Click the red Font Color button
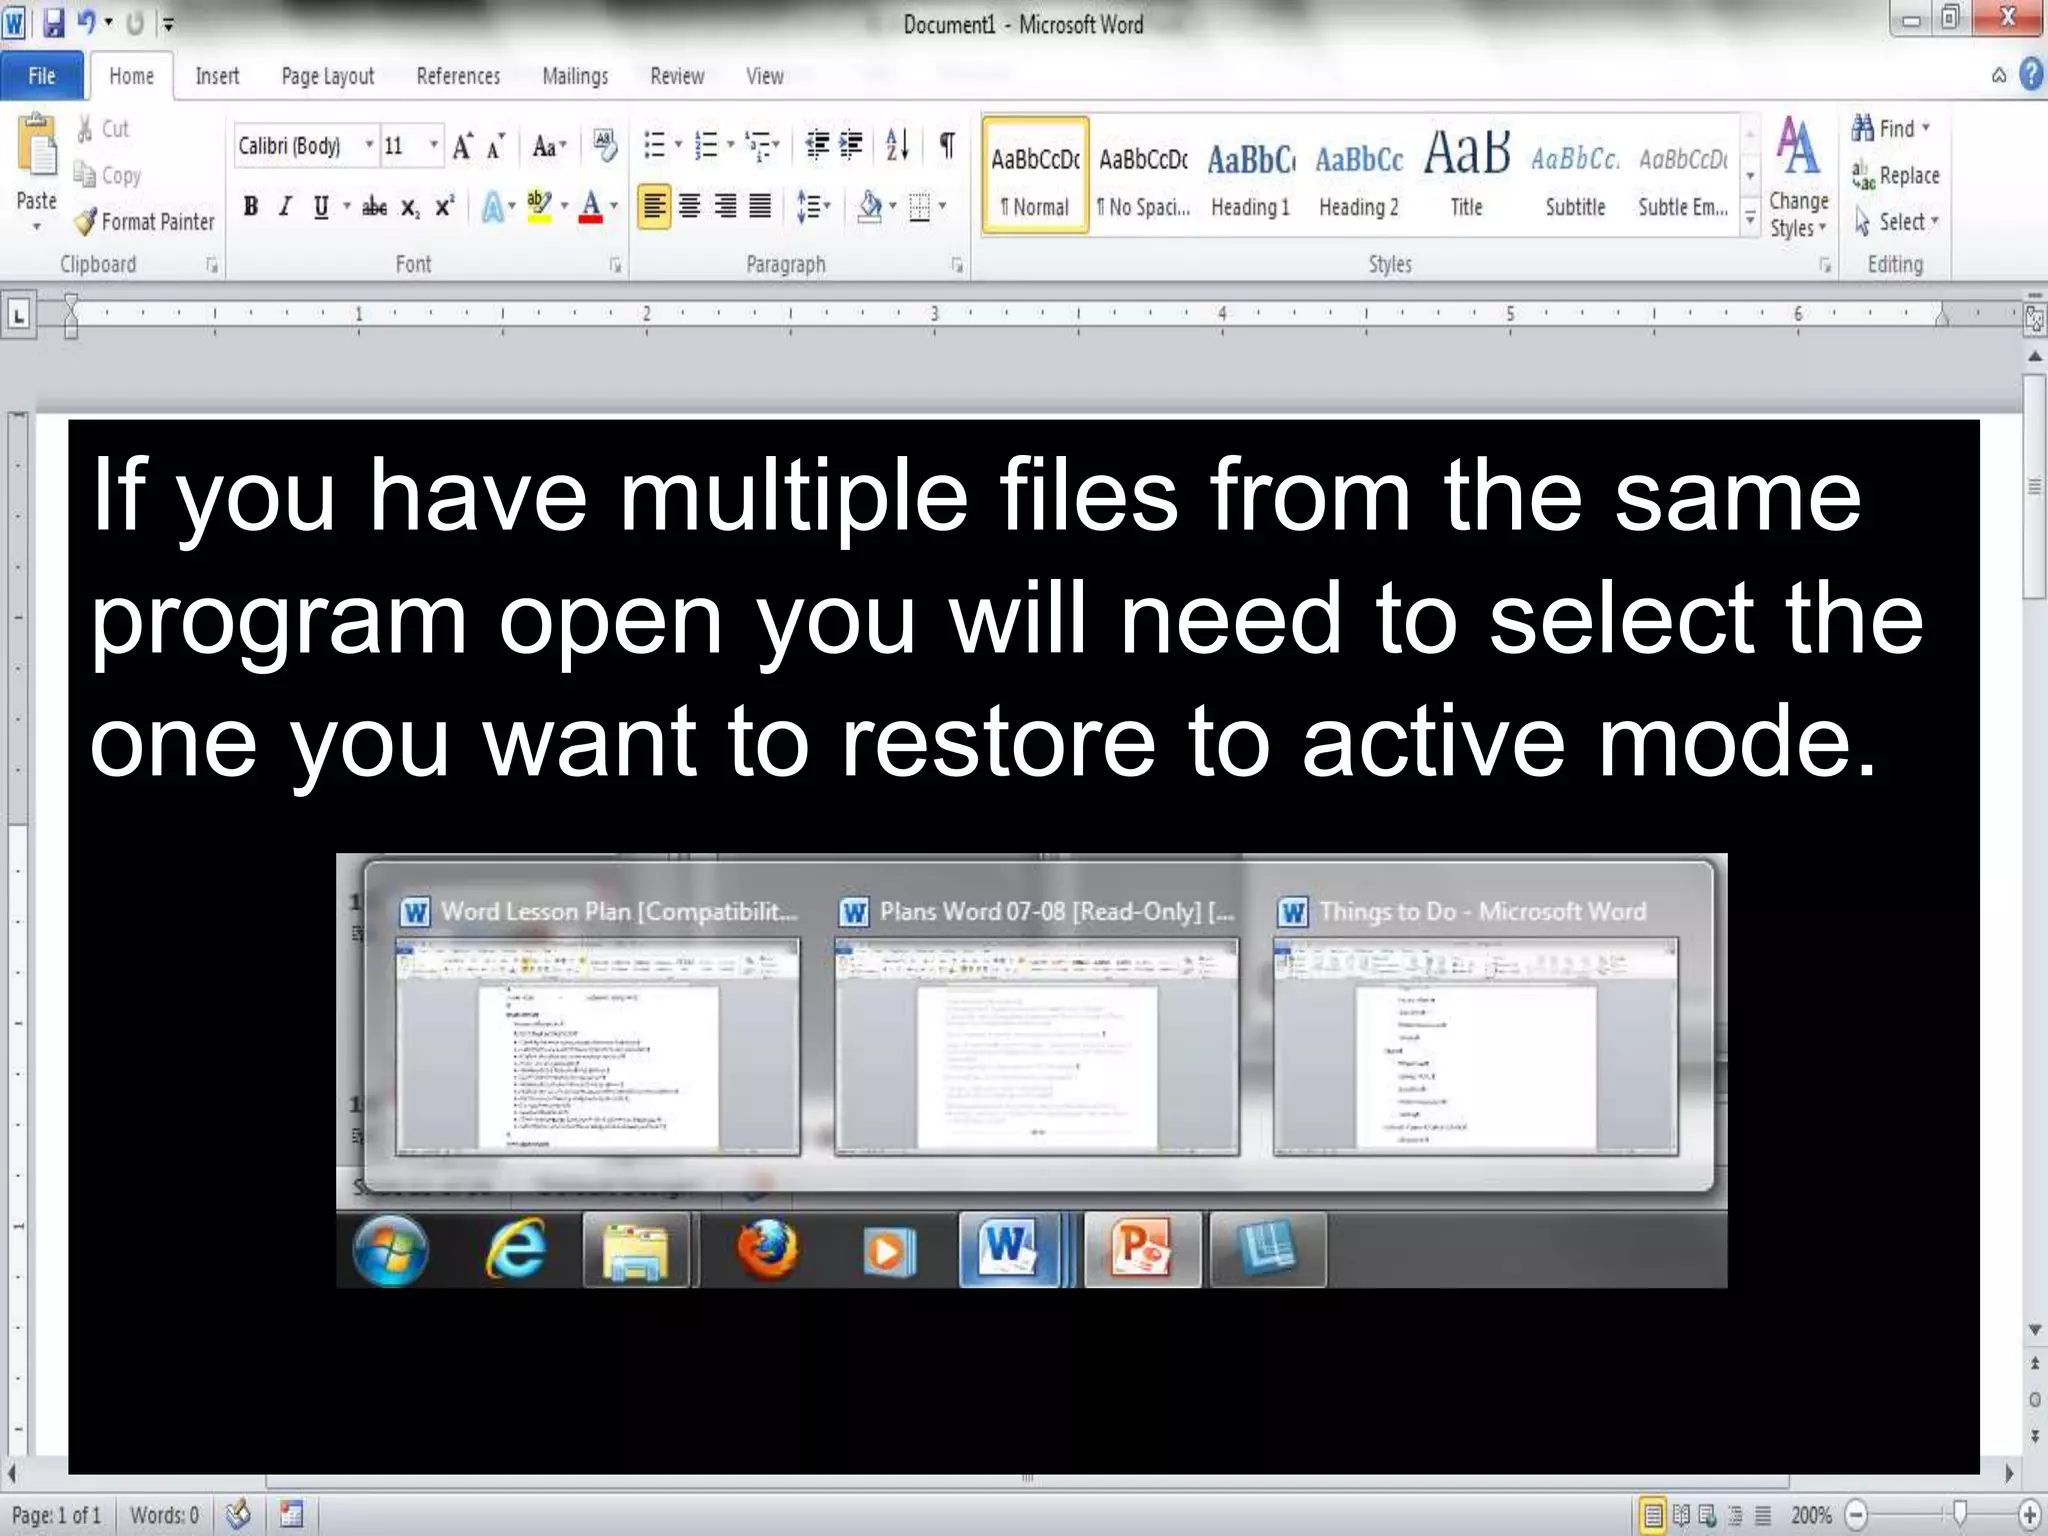This screenshot has height=1536, width=2048. tap(591, 207)
